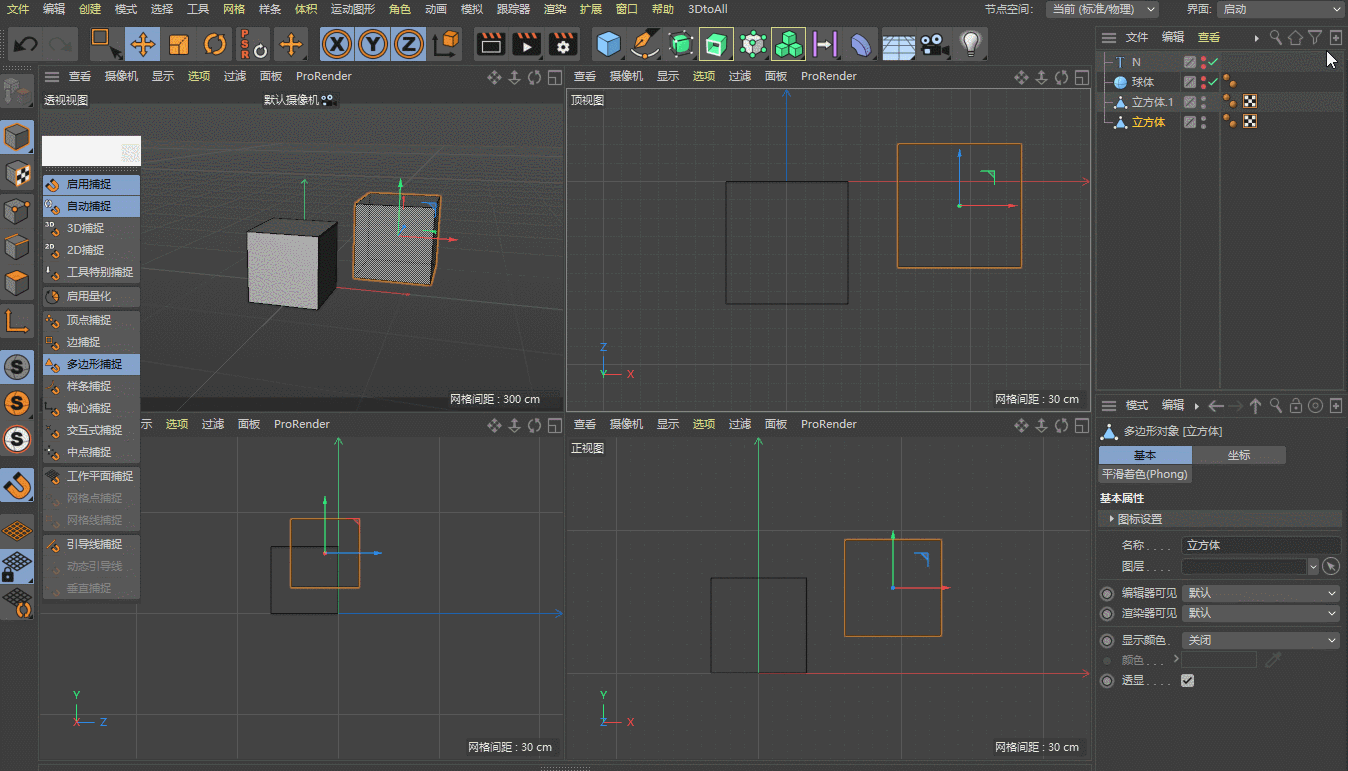Image resolution: width=1348 pixels, height=771 pixels.
Task: Click the 平滑着色(Phong) button
Action: (x=1144, y=475)
